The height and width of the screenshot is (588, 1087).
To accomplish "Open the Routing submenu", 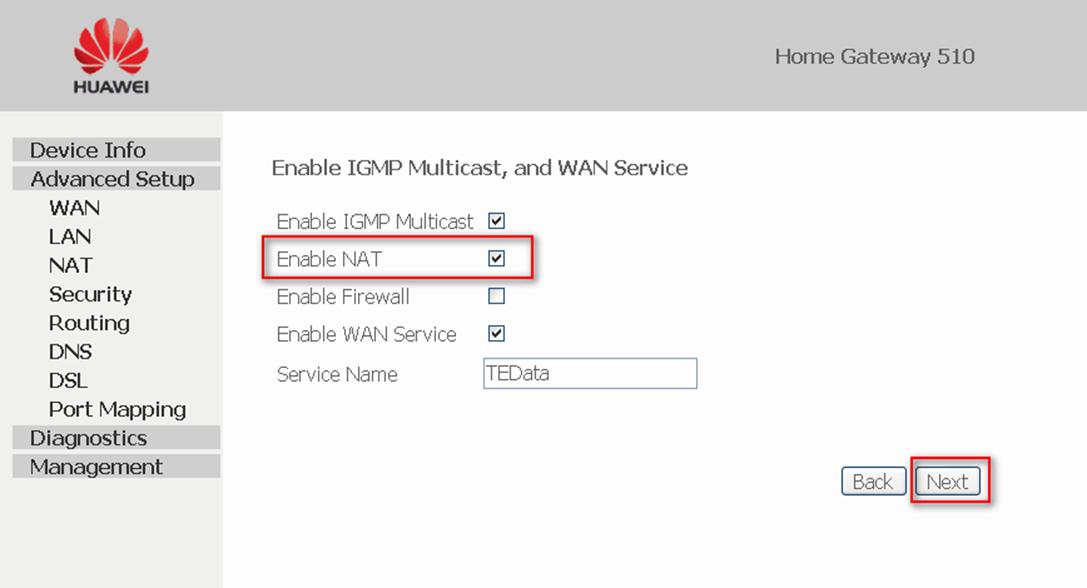I will tap(89, 323).
